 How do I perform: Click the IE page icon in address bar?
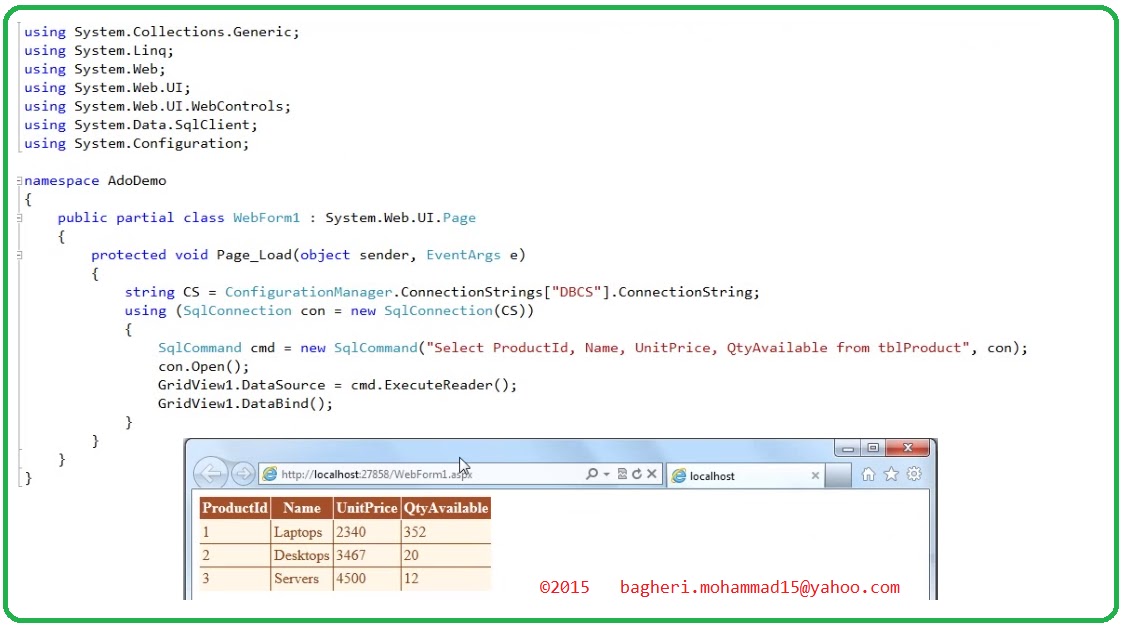[270, 474]
